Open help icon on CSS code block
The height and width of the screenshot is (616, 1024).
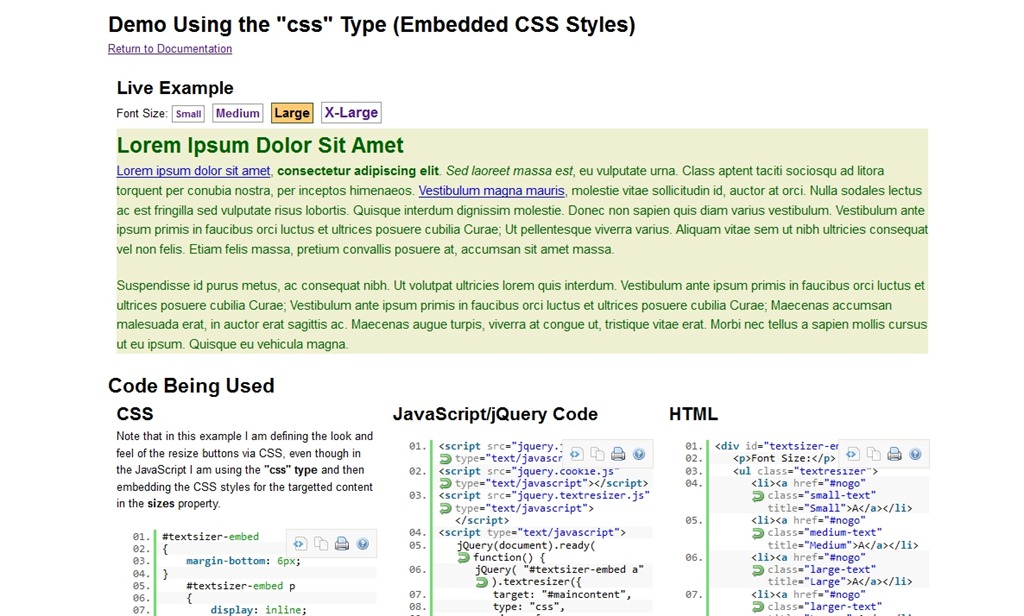pos(362,543)
